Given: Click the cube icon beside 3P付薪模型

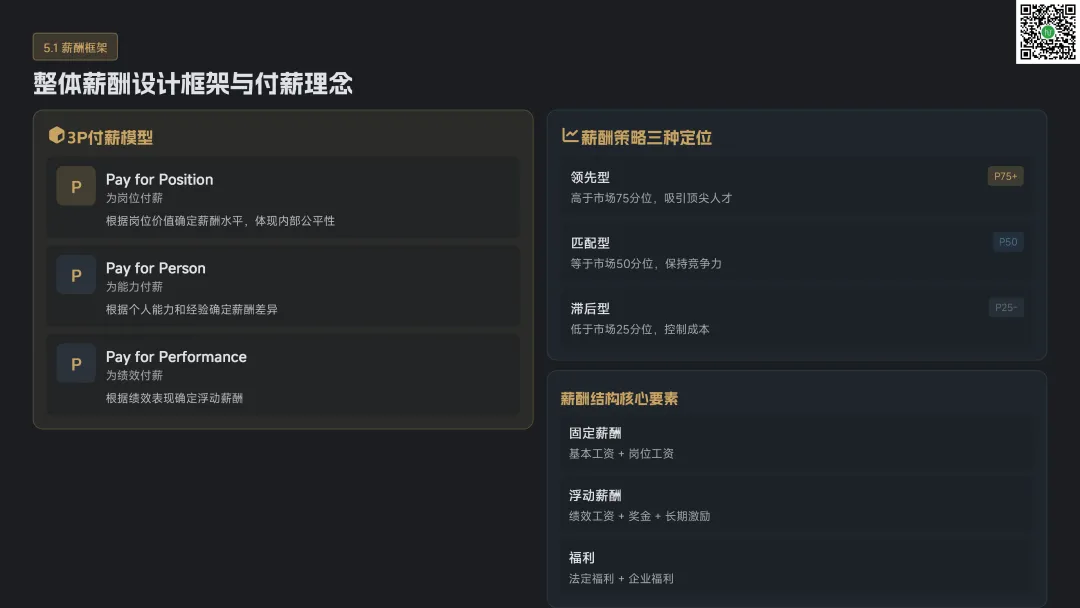Looking at the screenshot, I should coord(56,135).
